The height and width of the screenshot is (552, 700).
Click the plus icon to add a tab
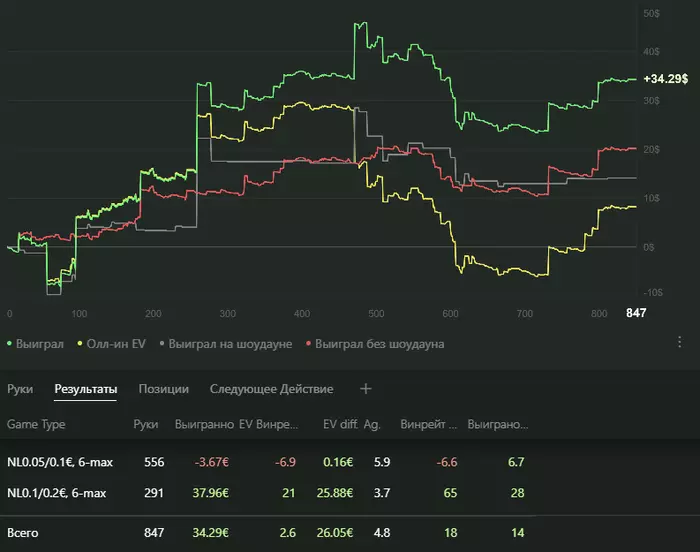pos(365,388)
